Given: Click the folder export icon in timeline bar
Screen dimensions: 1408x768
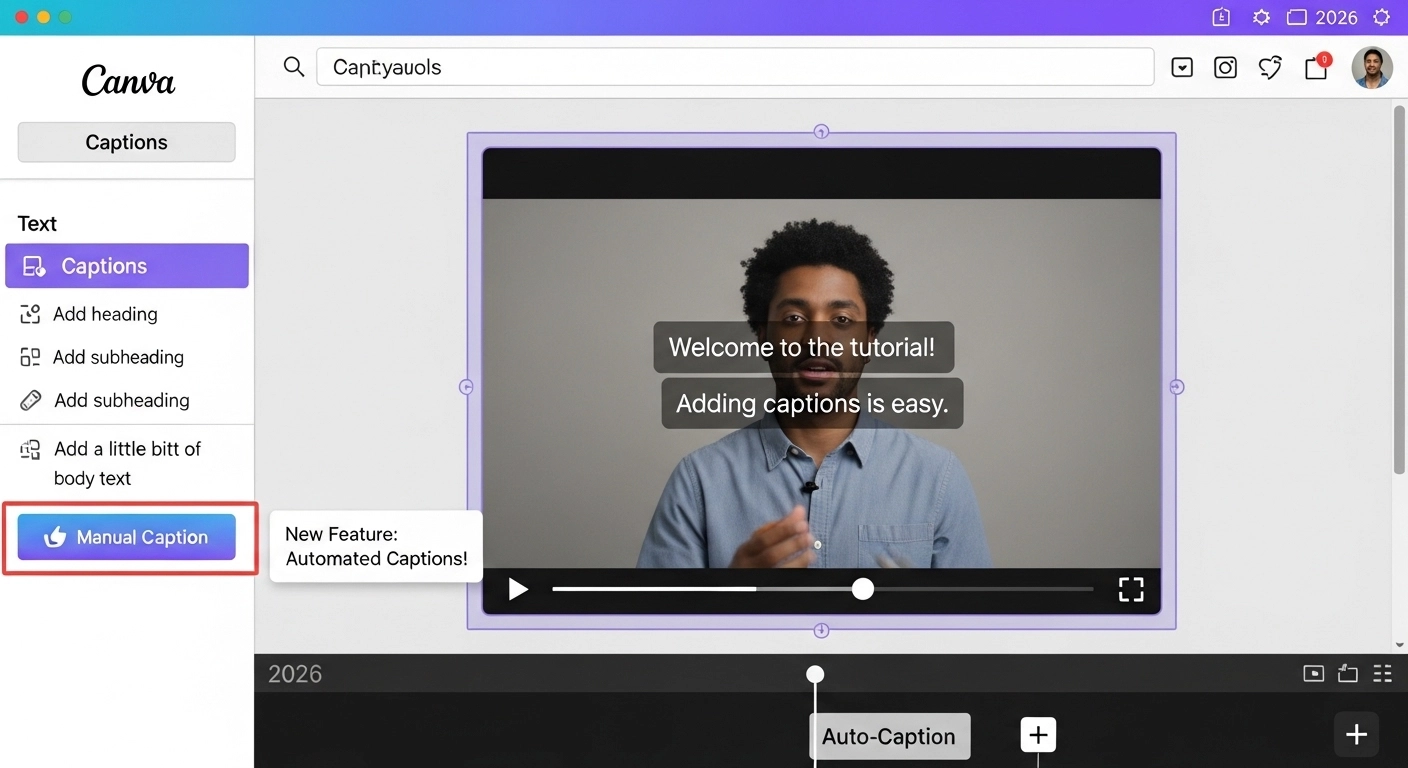Looking at the screenshot, I should point(1348,674).
